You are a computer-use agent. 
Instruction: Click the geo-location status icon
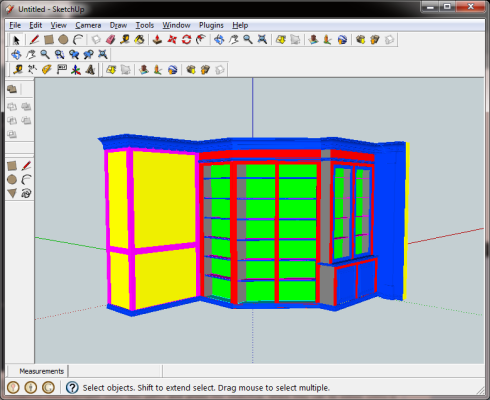(13, 388)
